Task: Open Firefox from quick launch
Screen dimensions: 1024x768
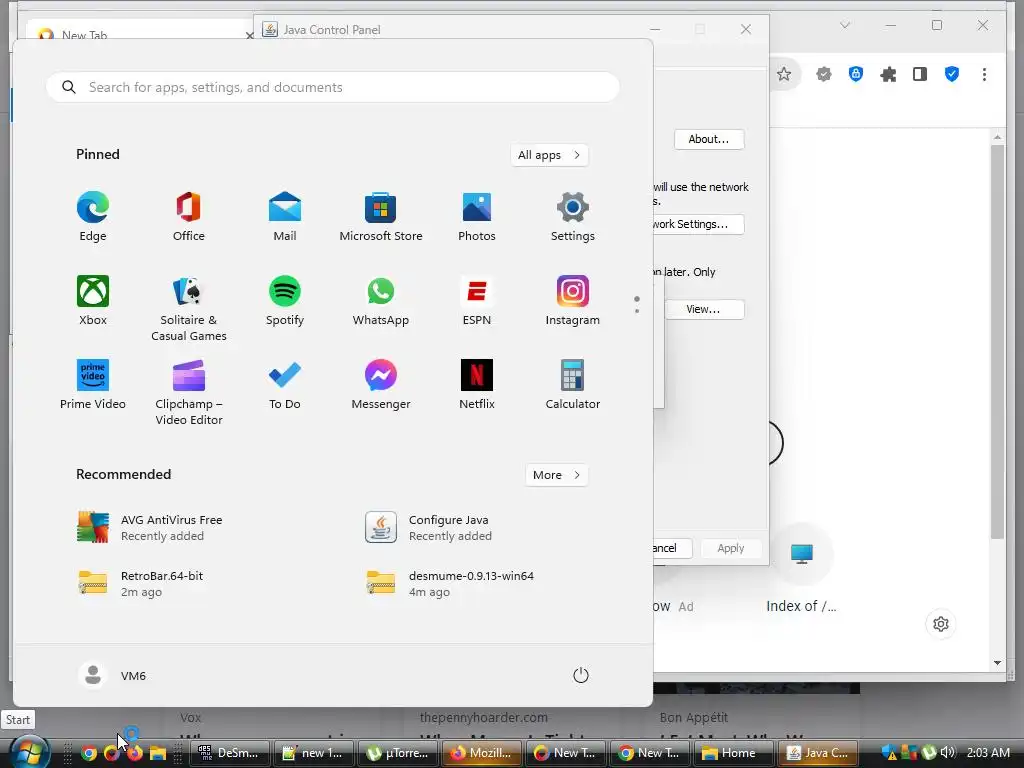Action: coord(135,753)
